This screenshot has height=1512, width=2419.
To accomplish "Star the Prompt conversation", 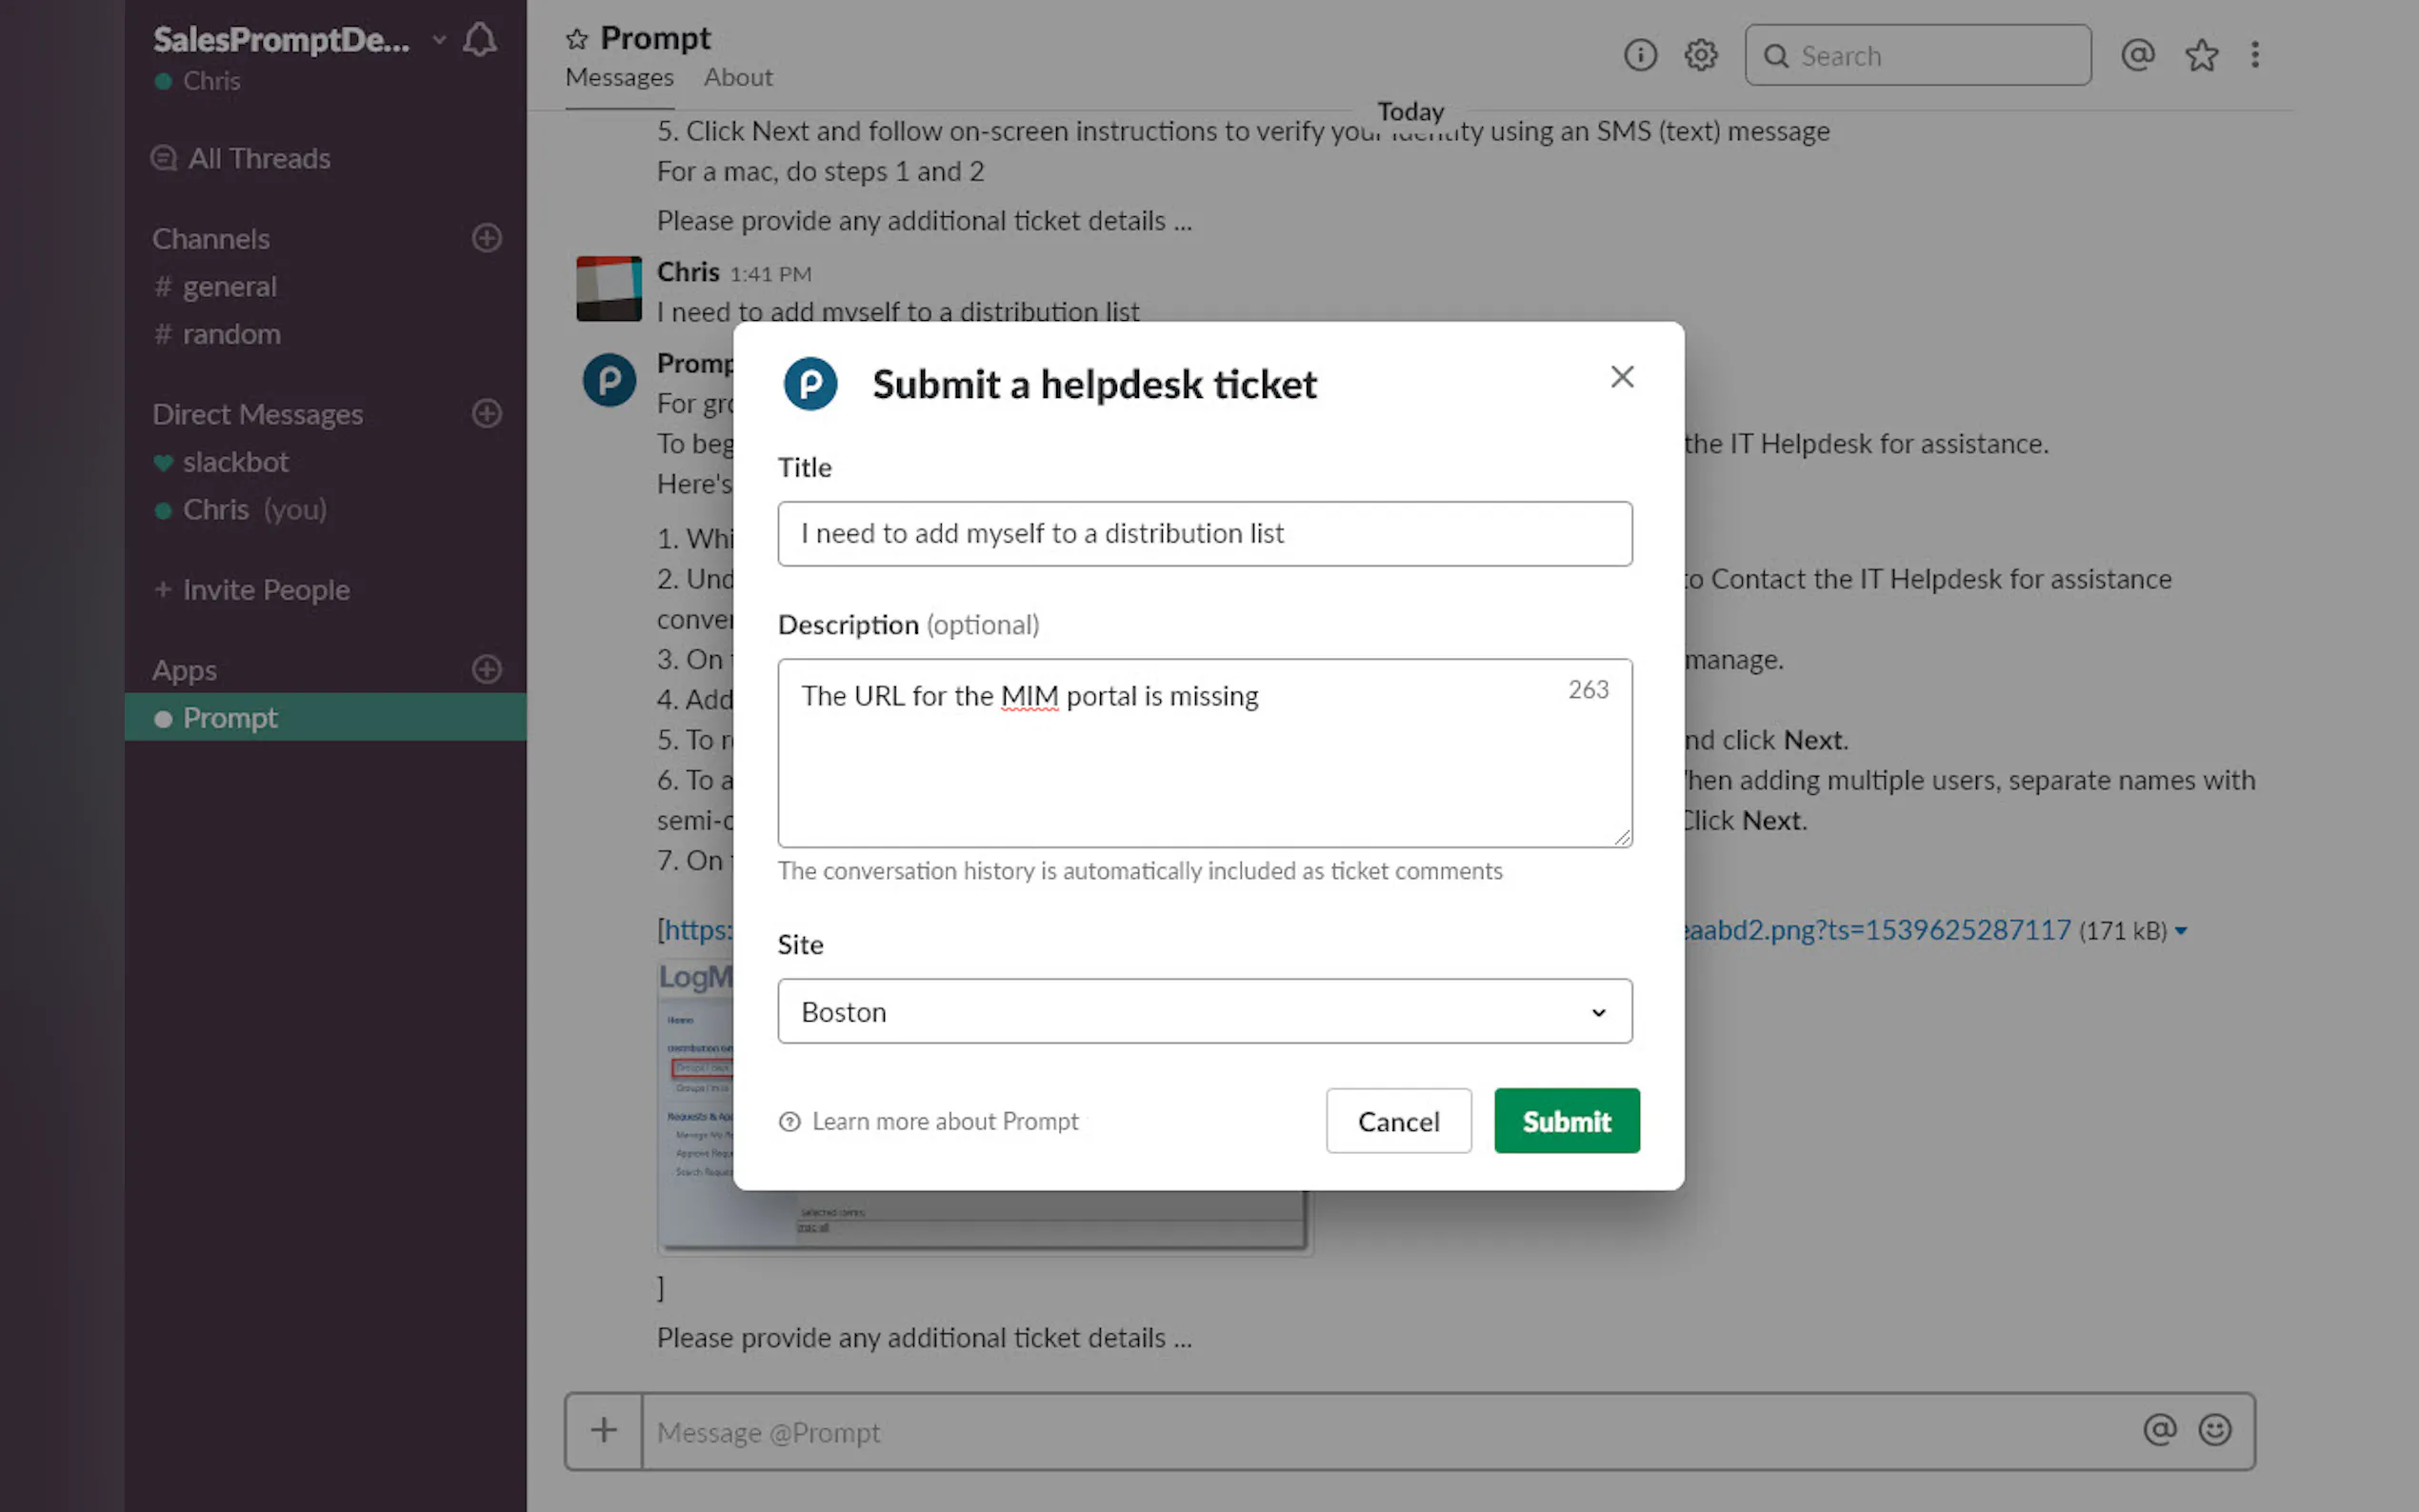I will pos(577,40).
